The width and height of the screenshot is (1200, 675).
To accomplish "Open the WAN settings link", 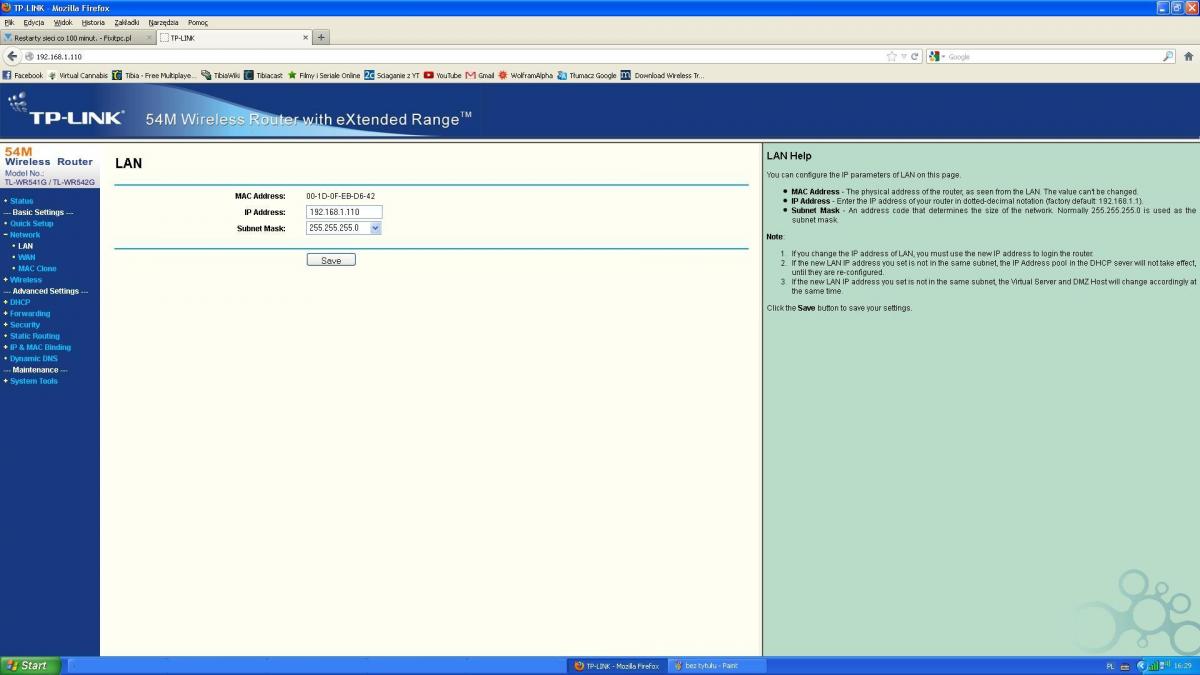I will [26, 257].
